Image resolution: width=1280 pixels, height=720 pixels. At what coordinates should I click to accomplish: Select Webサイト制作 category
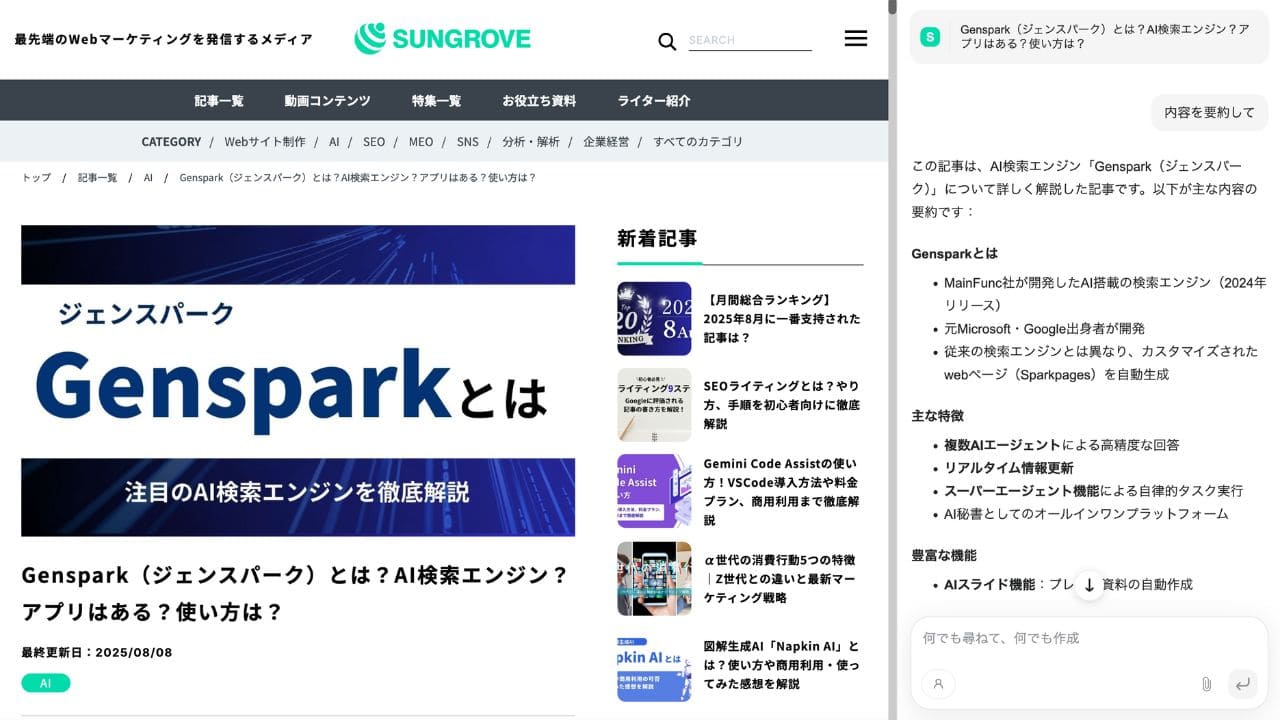tap(265, 142)
